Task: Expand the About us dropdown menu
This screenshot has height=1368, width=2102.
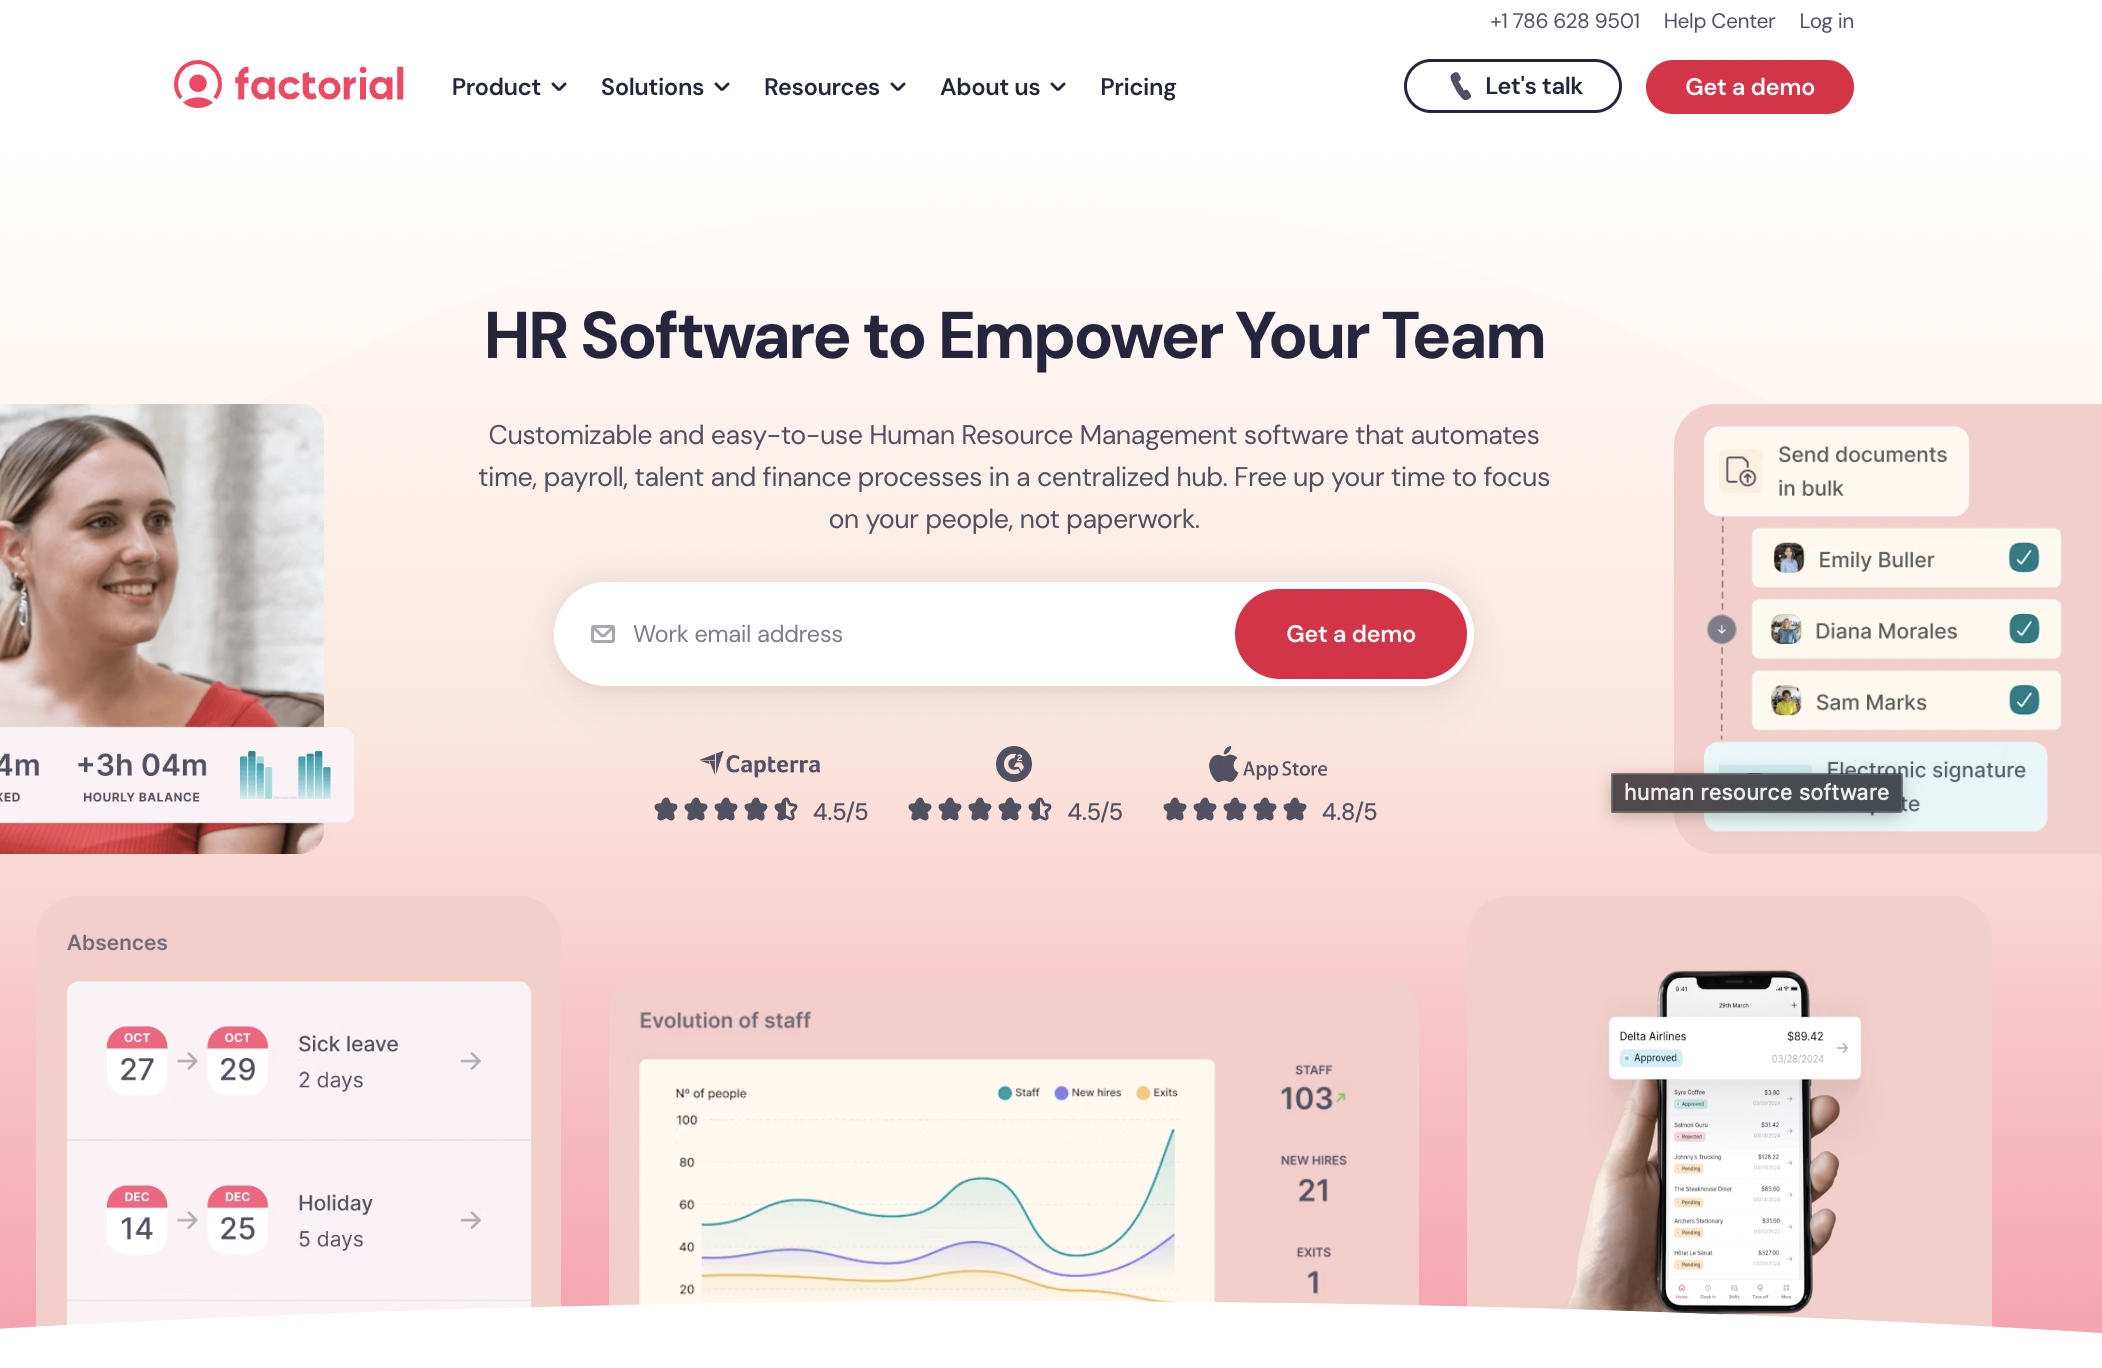Action: pyautogui.click(x=1002, y=86)
